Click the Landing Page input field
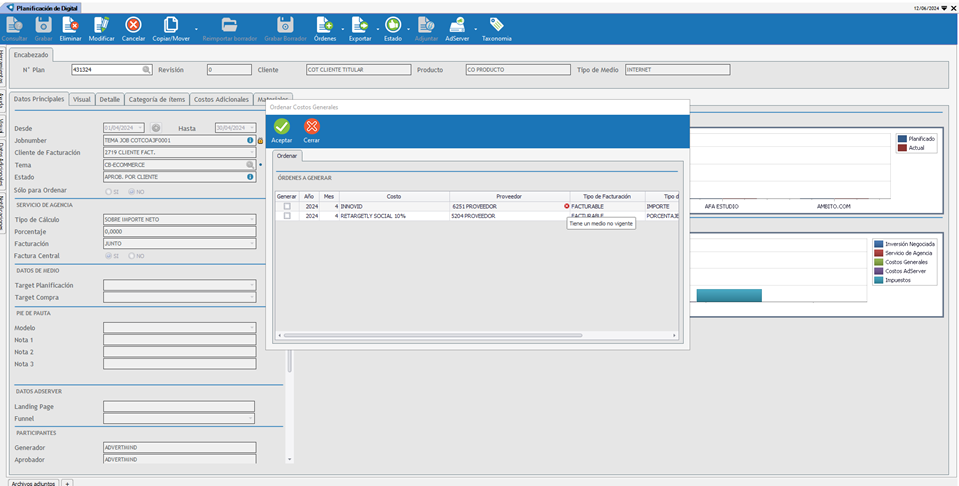This screenshot has height=486, width=959. pos(179,407)
